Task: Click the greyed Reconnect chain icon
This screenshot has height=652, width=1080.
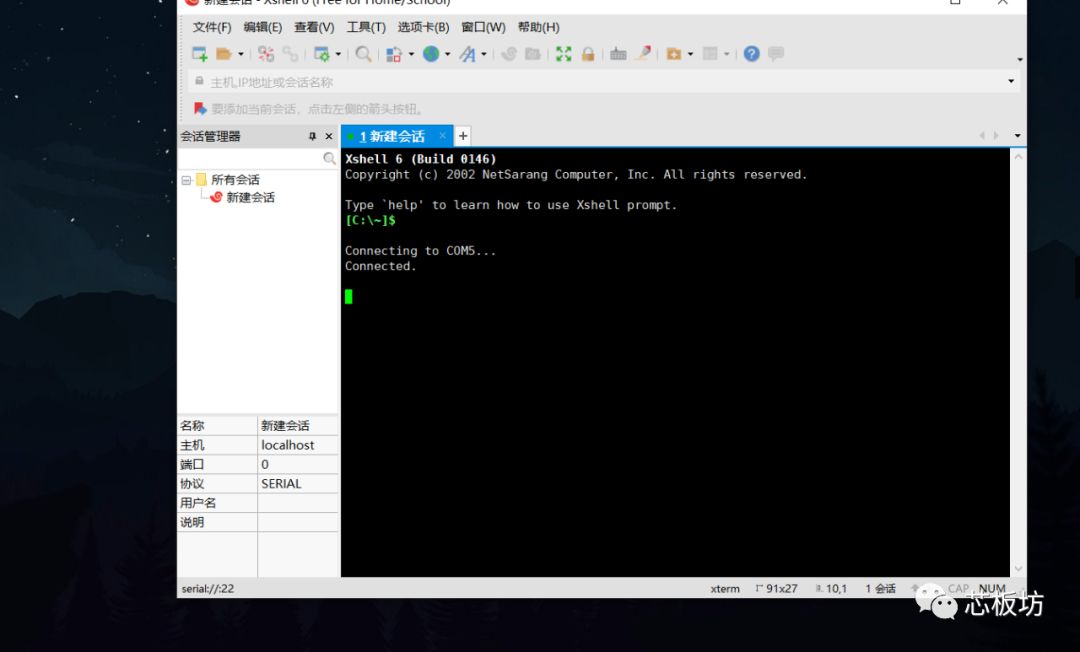Action: click(x=291, y=54)
